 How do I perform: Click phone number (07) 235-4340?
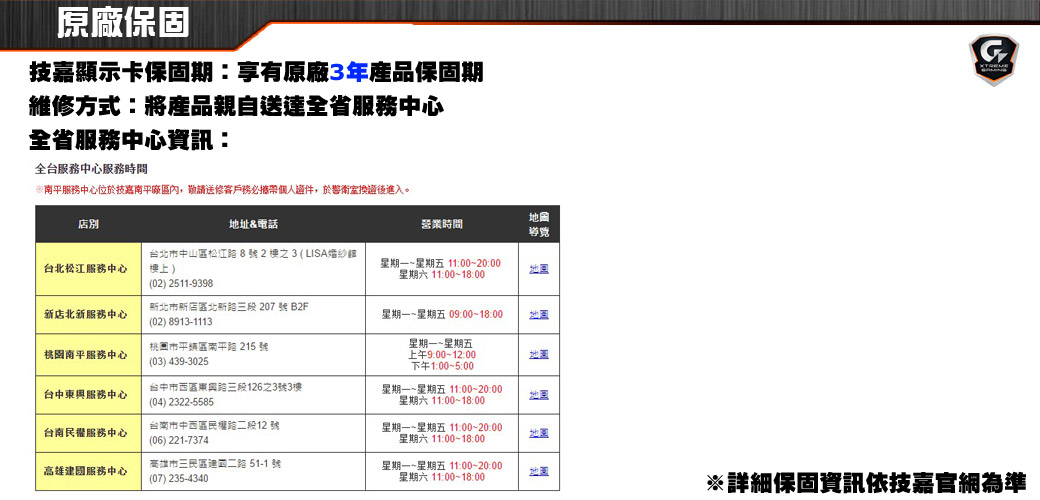coord(179,478)
